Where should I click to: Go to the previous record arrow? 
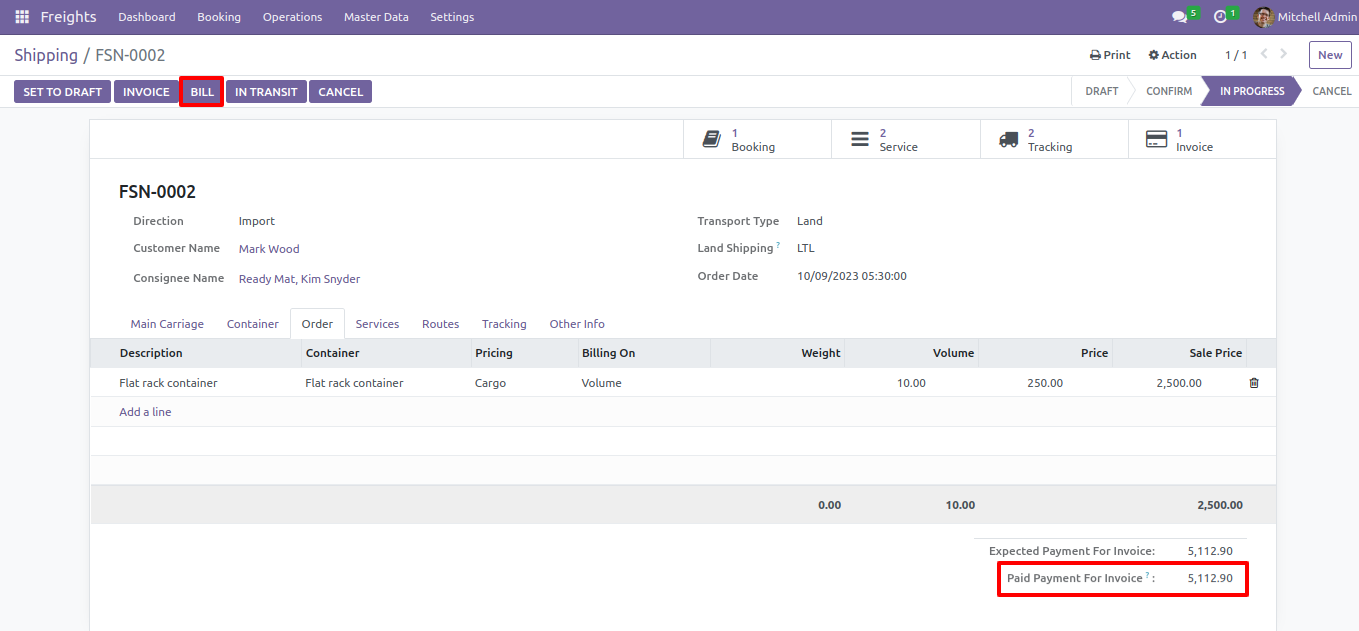click(x=1264, y=55)
